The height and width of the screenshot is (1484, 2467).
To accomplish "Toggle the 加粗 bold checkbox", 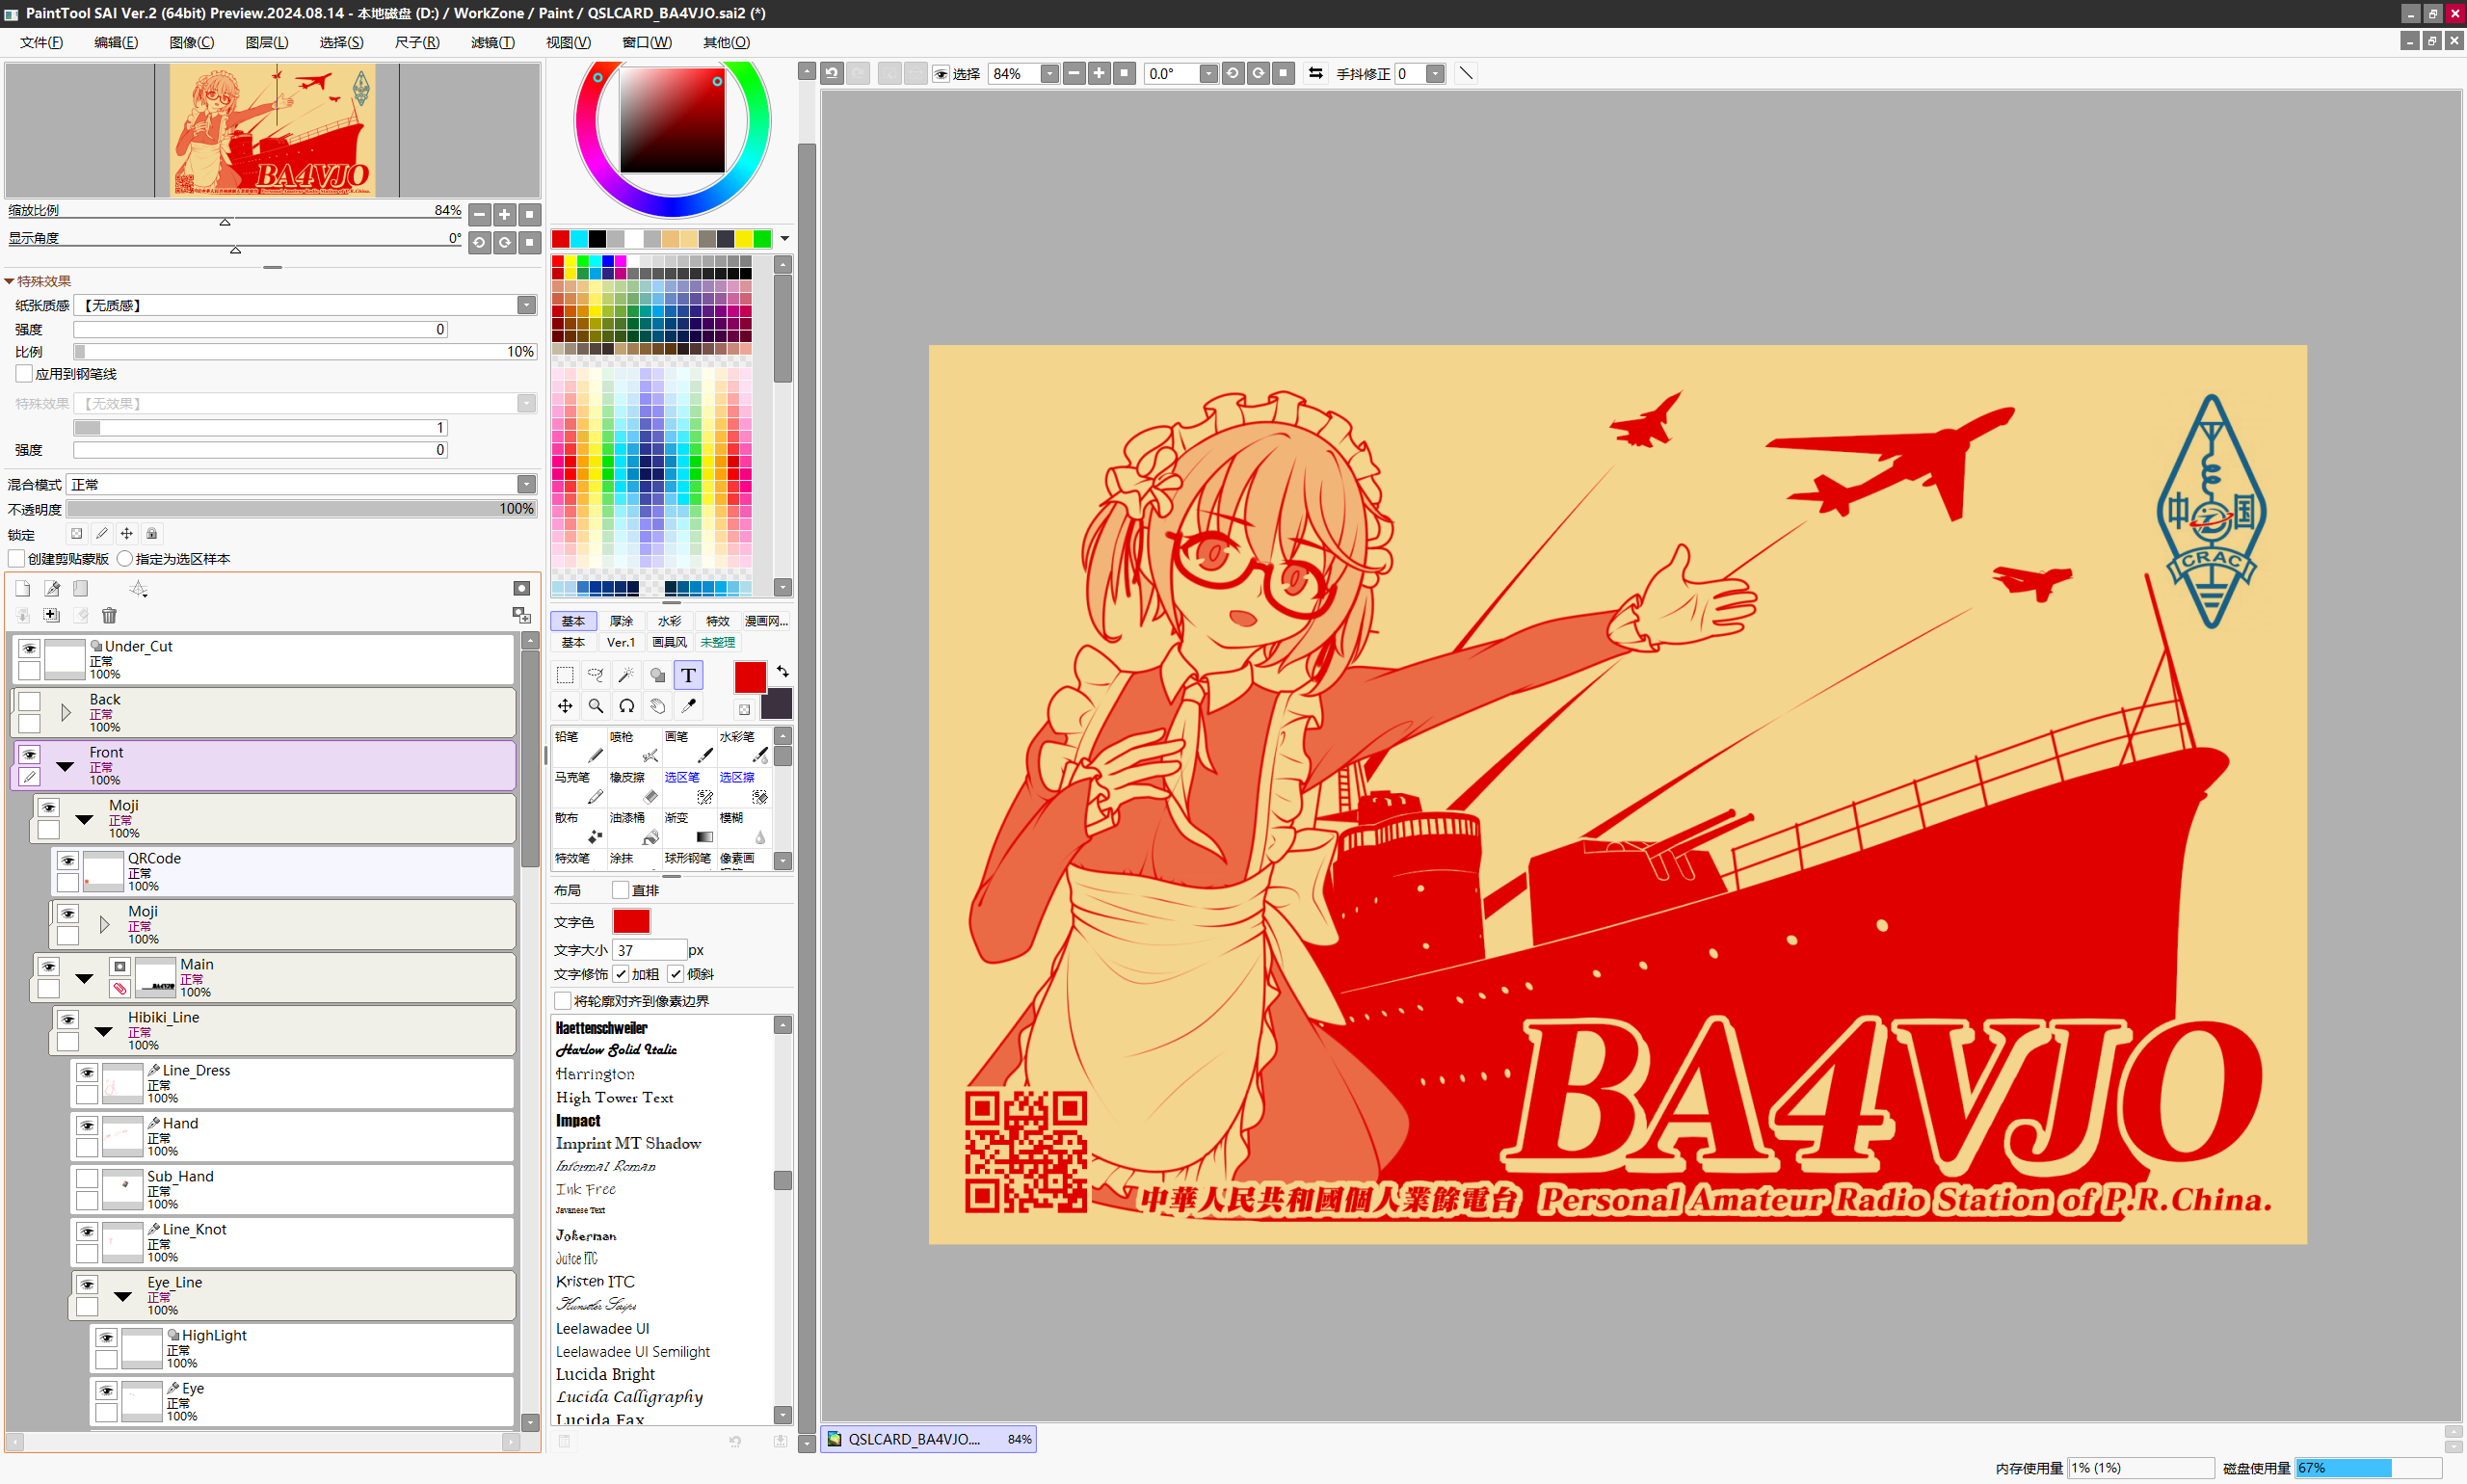I will click(x=622, y=974).
